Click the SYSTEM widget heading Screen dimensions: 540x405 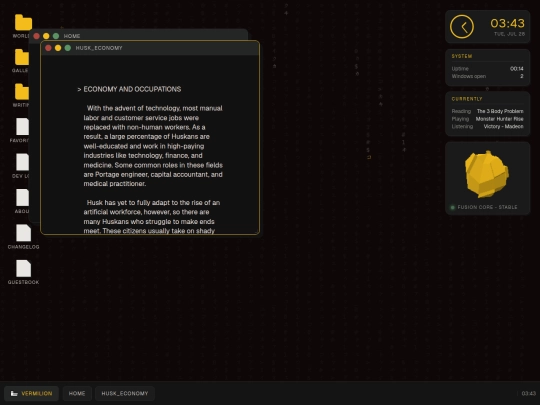462,56
